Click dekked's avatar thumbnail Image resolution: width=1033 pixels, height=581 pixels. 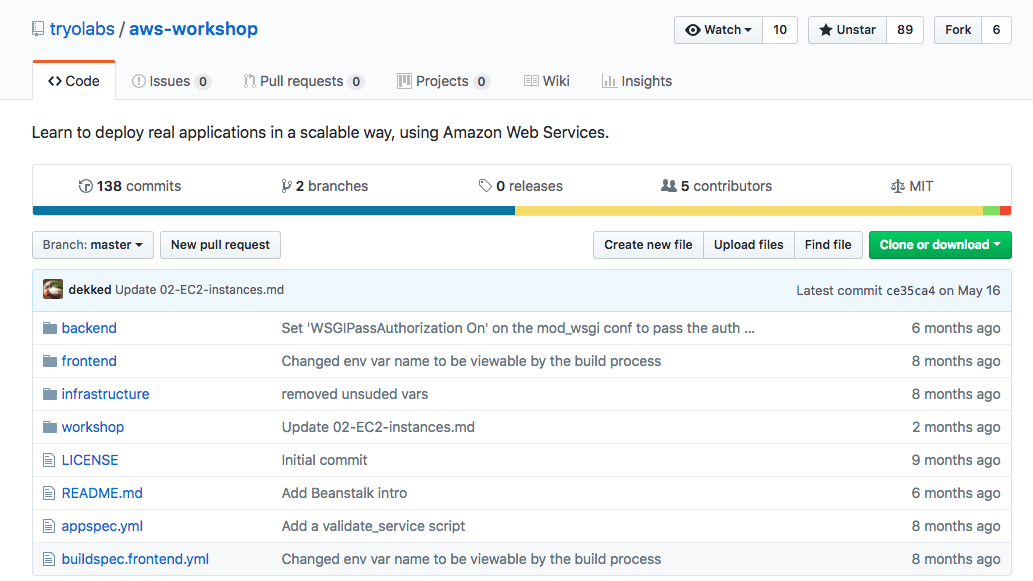point(53,289)
